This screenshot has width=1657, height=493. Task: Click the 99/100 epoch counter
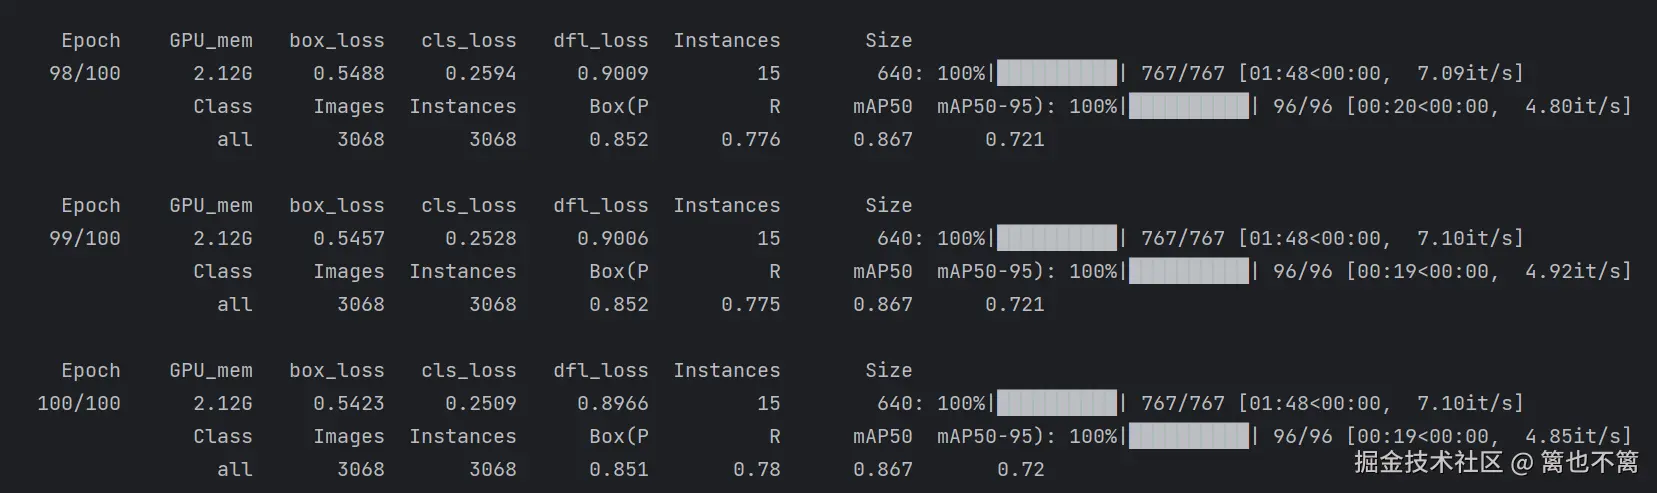click(x=85, y=238)
